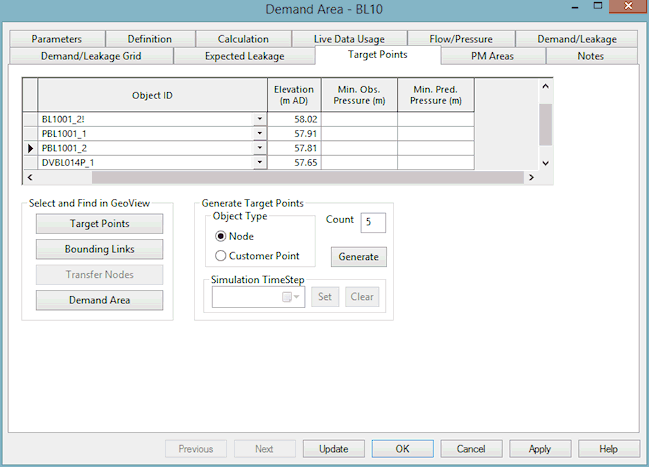Click the horizontal scroll left arrow
The width and height of the screenshot is (649, 467).
pyautogui.click(x=30, y=177)
